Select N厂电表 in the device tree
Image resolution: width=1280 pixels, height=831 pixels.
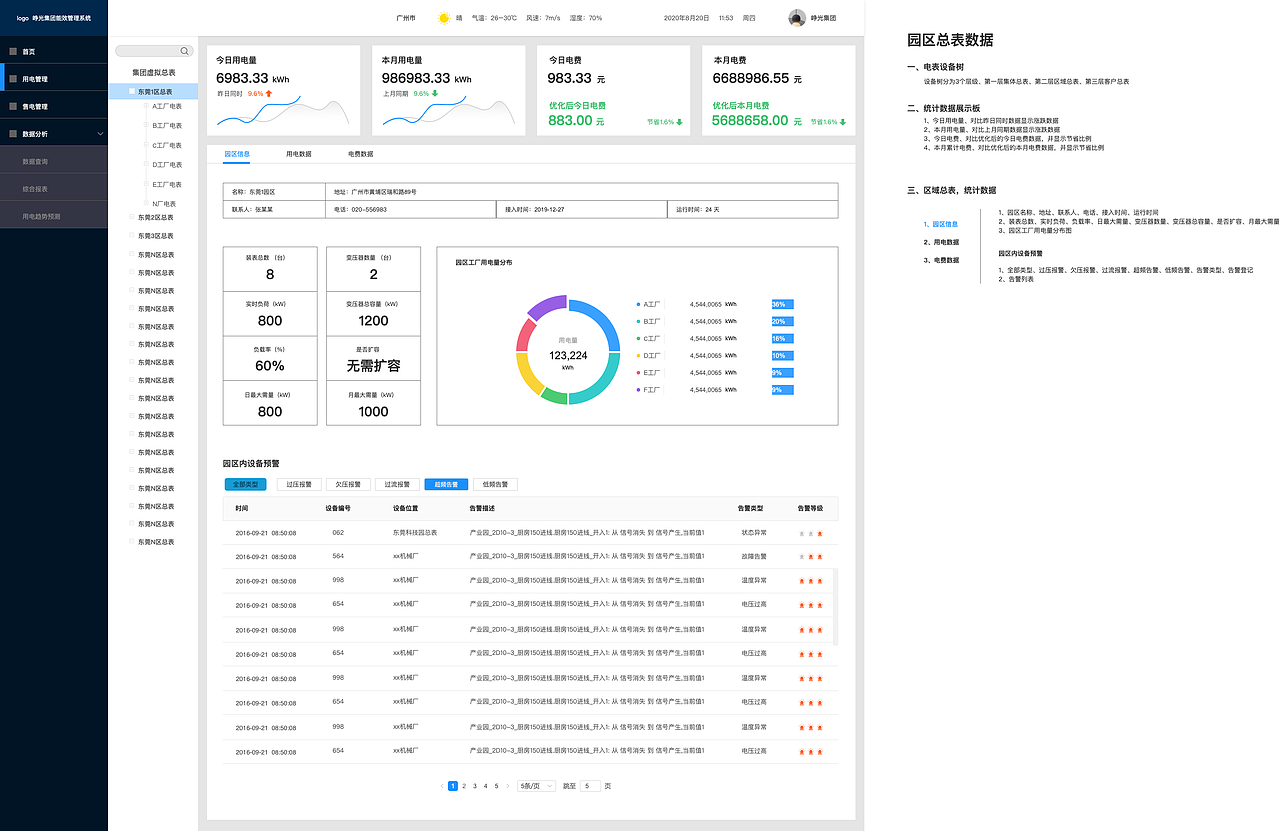(x=164, y=203)
